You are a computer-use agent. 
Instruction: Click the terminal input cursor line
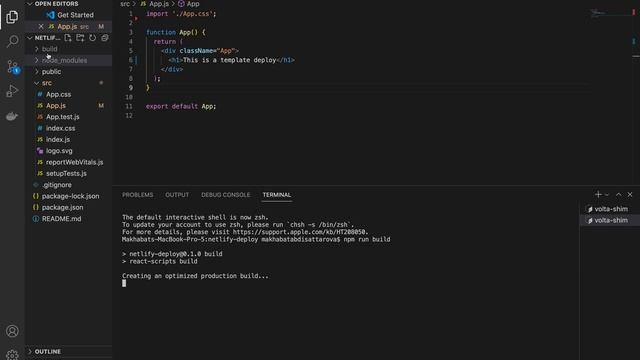124,283
